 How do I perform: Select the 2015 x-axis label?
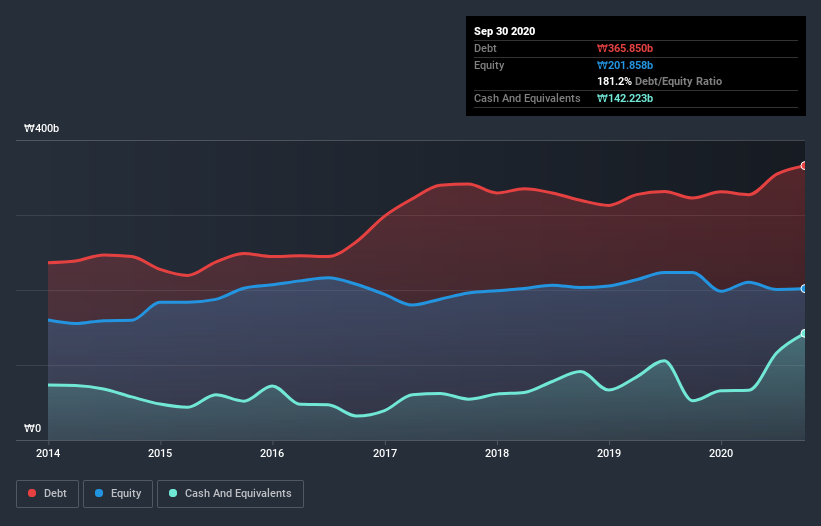tap(160, 453)
